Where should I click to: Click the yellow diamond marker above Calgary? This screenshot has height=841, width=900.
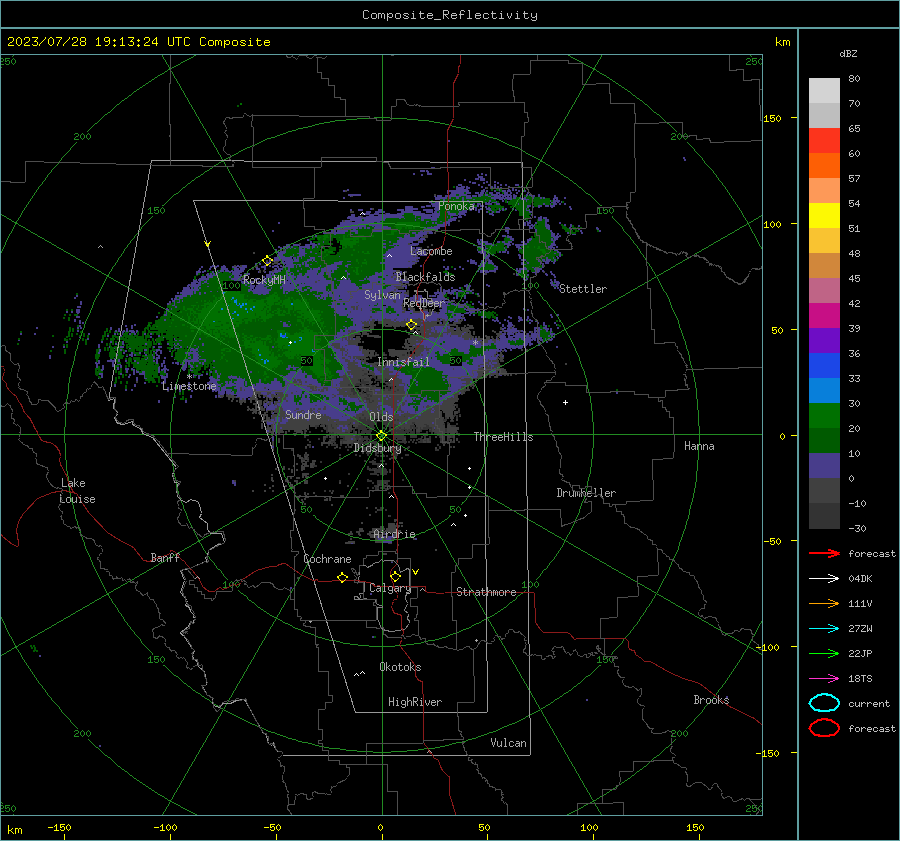(x=395, y=576)
